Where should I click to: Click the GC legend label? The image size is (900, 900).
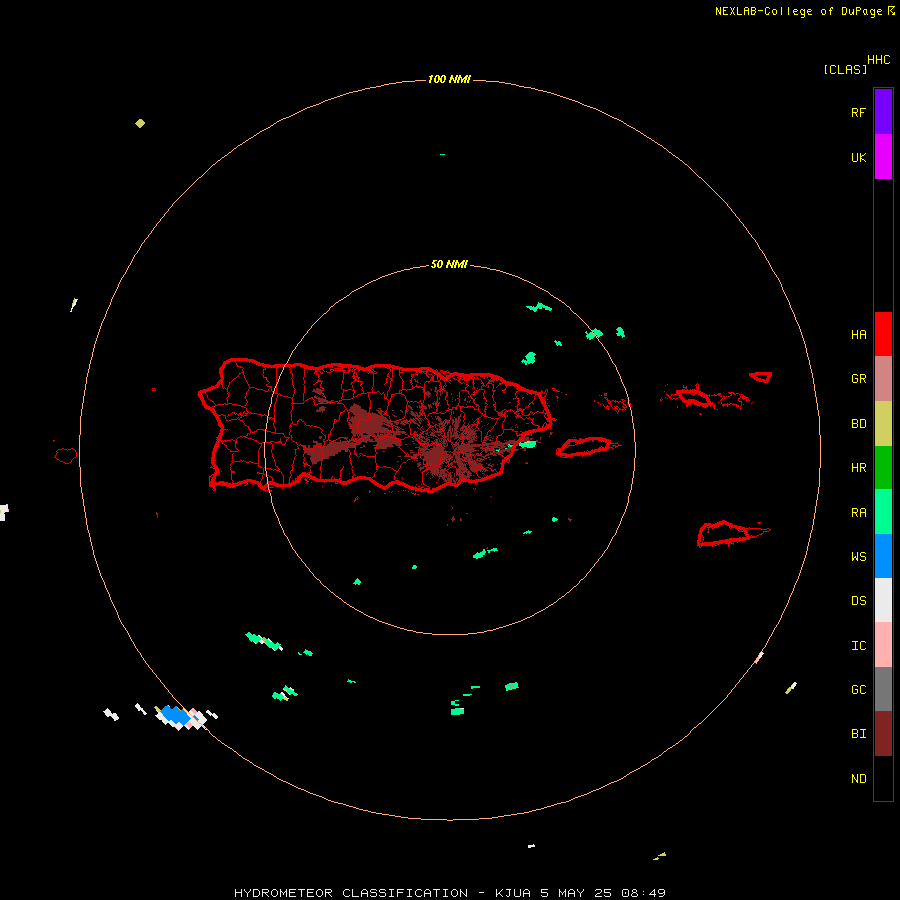[858, 690]
